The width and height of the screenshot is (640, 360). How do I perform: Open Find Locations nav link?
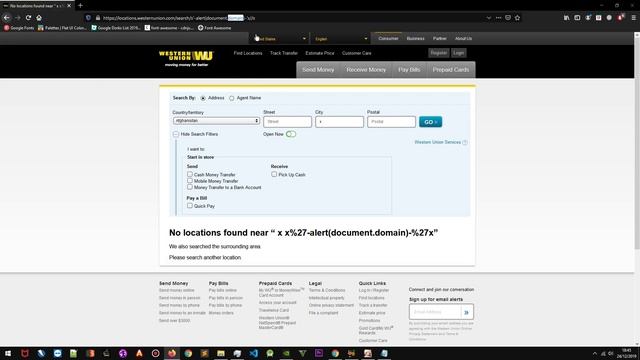pyautogui.click(x=248, y=53)
